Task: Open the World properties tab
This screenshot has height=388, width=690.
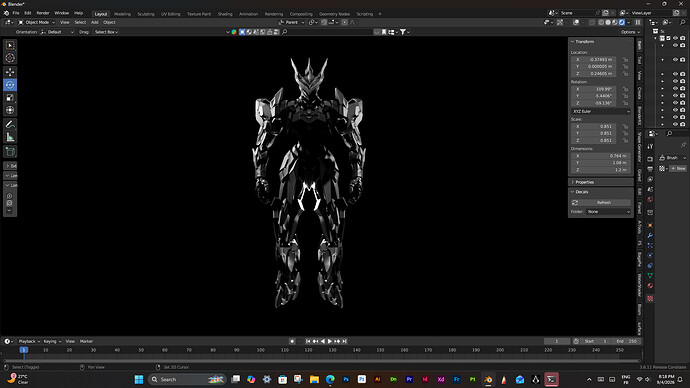Action: 650,199
